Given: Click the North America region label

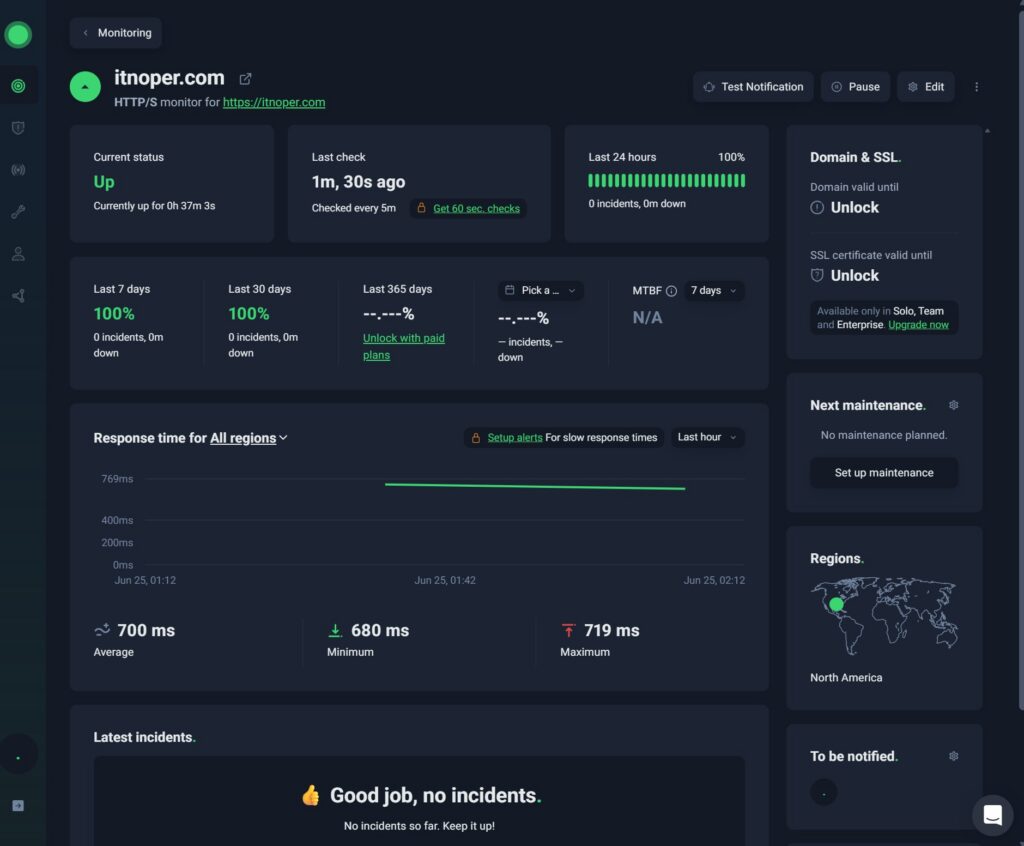Looking at the screenshot, I should coord(846,677).
